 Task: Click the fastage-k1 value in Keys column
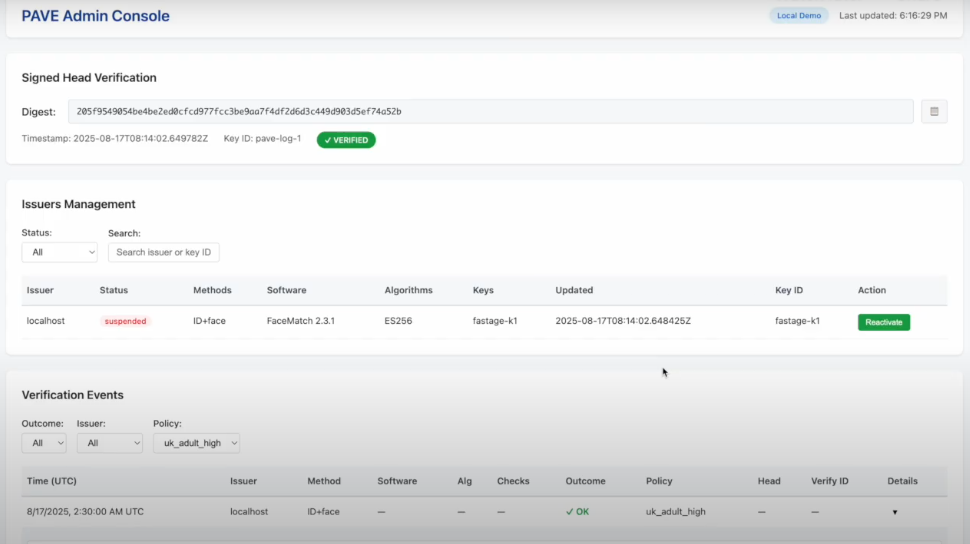pos(495,321)
